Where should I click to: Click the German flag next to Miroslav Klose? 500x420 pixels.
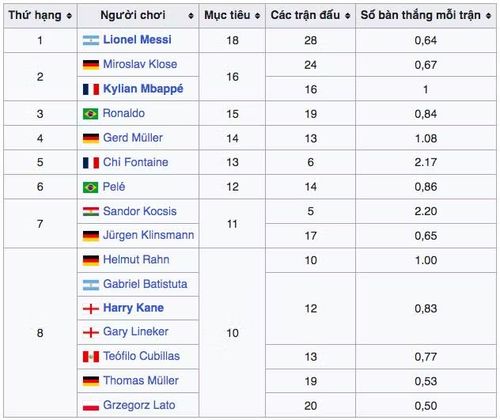click(x=91, y=65)
